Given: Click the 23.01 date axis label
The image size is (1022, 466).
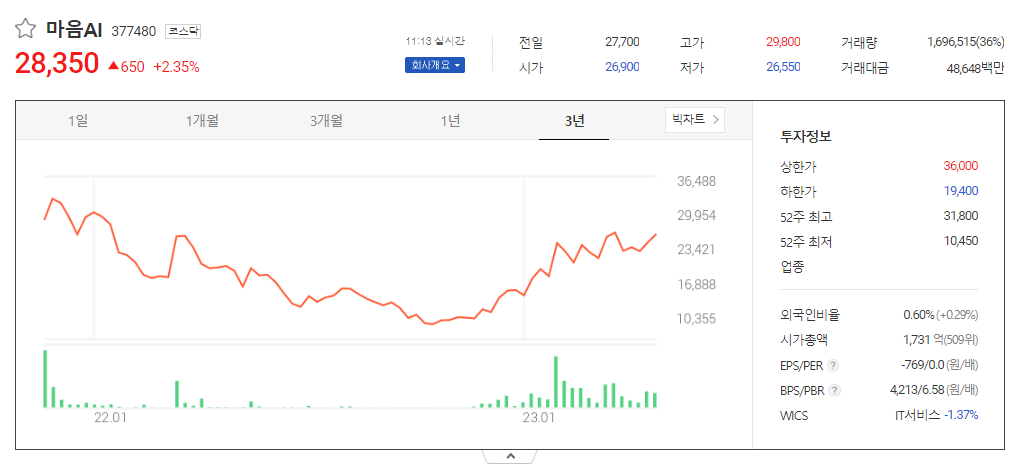Looking at the screenshot, I should pos(538,418).
